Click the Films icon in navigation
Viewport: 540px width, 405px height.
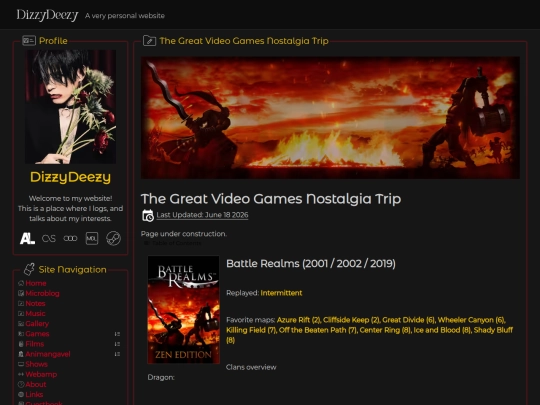coord(21,344)
